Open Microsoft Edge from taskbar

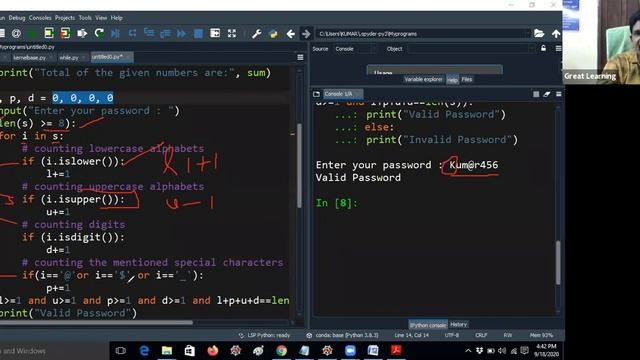[x=144, y=351]
